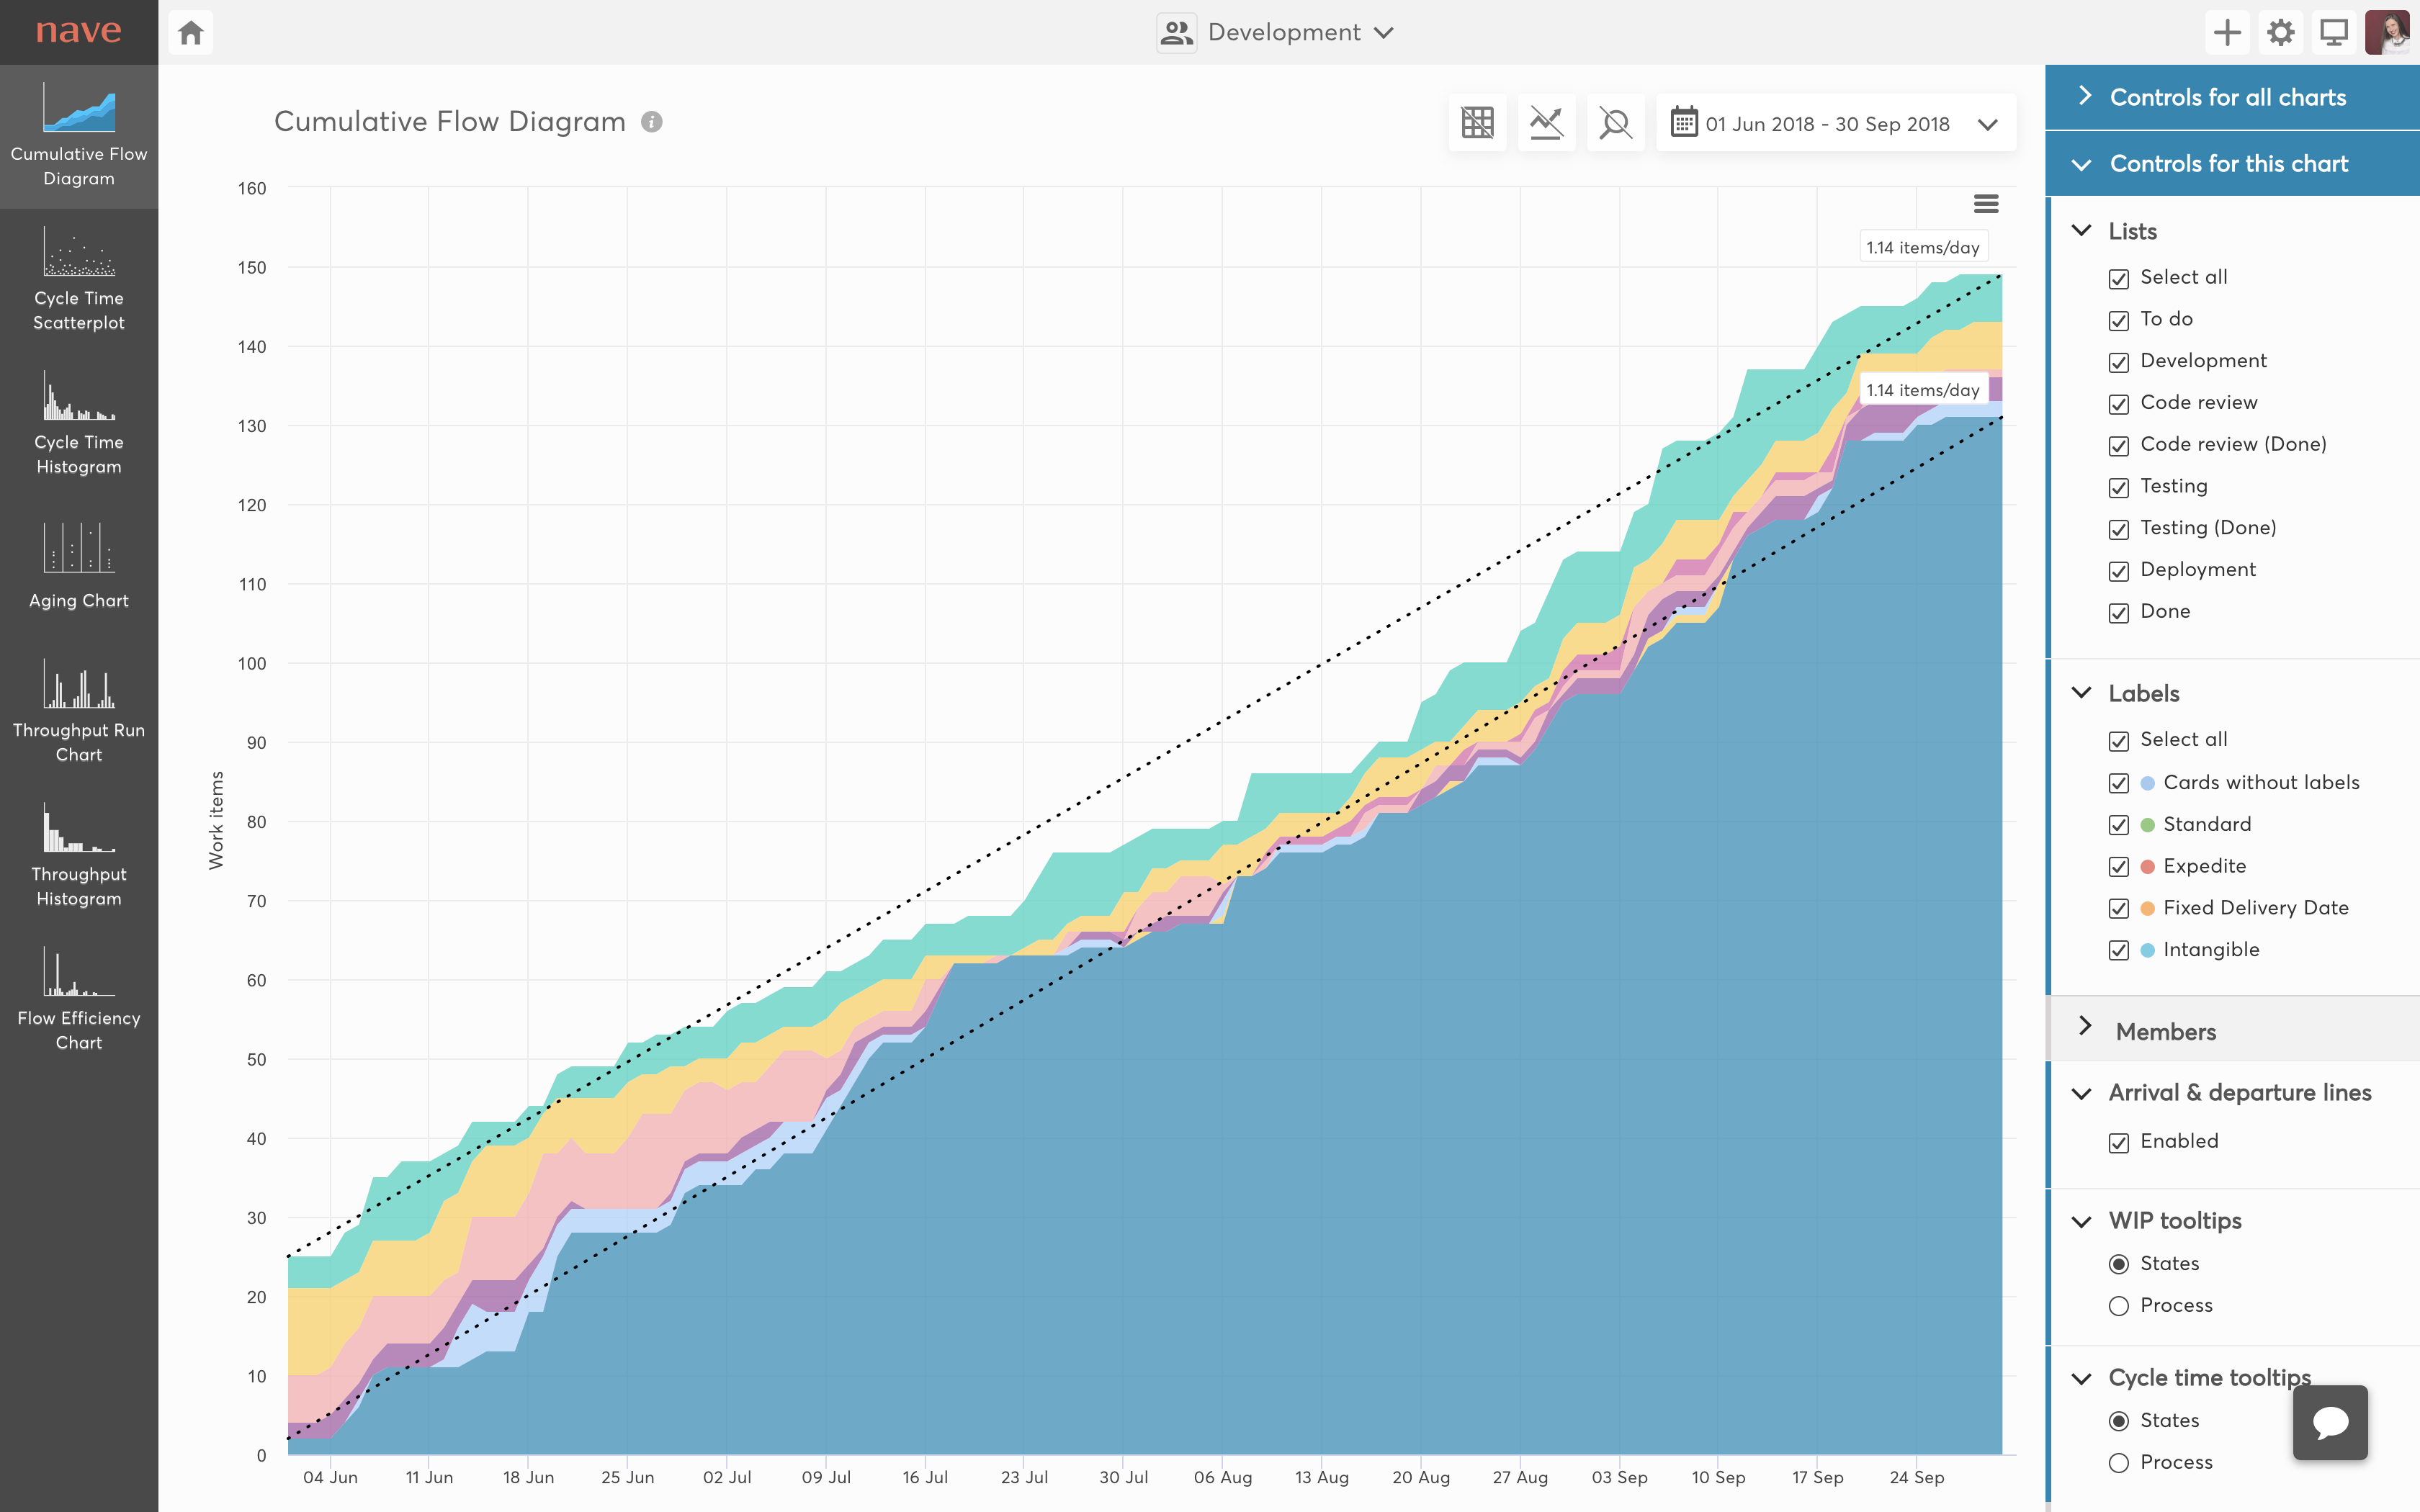Click the disable zoom magnifier icon
2420x1512 pixels.
[1615, 123]
